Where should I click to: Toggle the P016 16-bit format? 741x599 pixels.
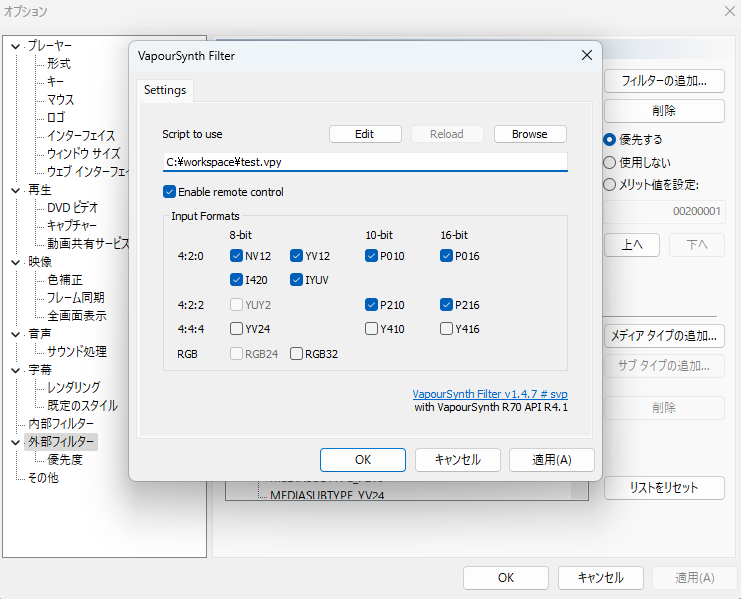446,256
